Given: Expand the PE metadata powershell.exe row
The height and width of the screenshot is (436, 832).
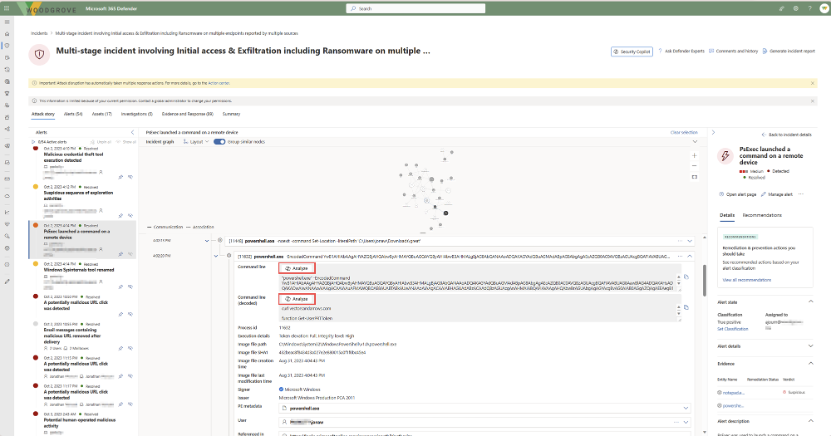Looking at the screenshot, I should point(686,408).
